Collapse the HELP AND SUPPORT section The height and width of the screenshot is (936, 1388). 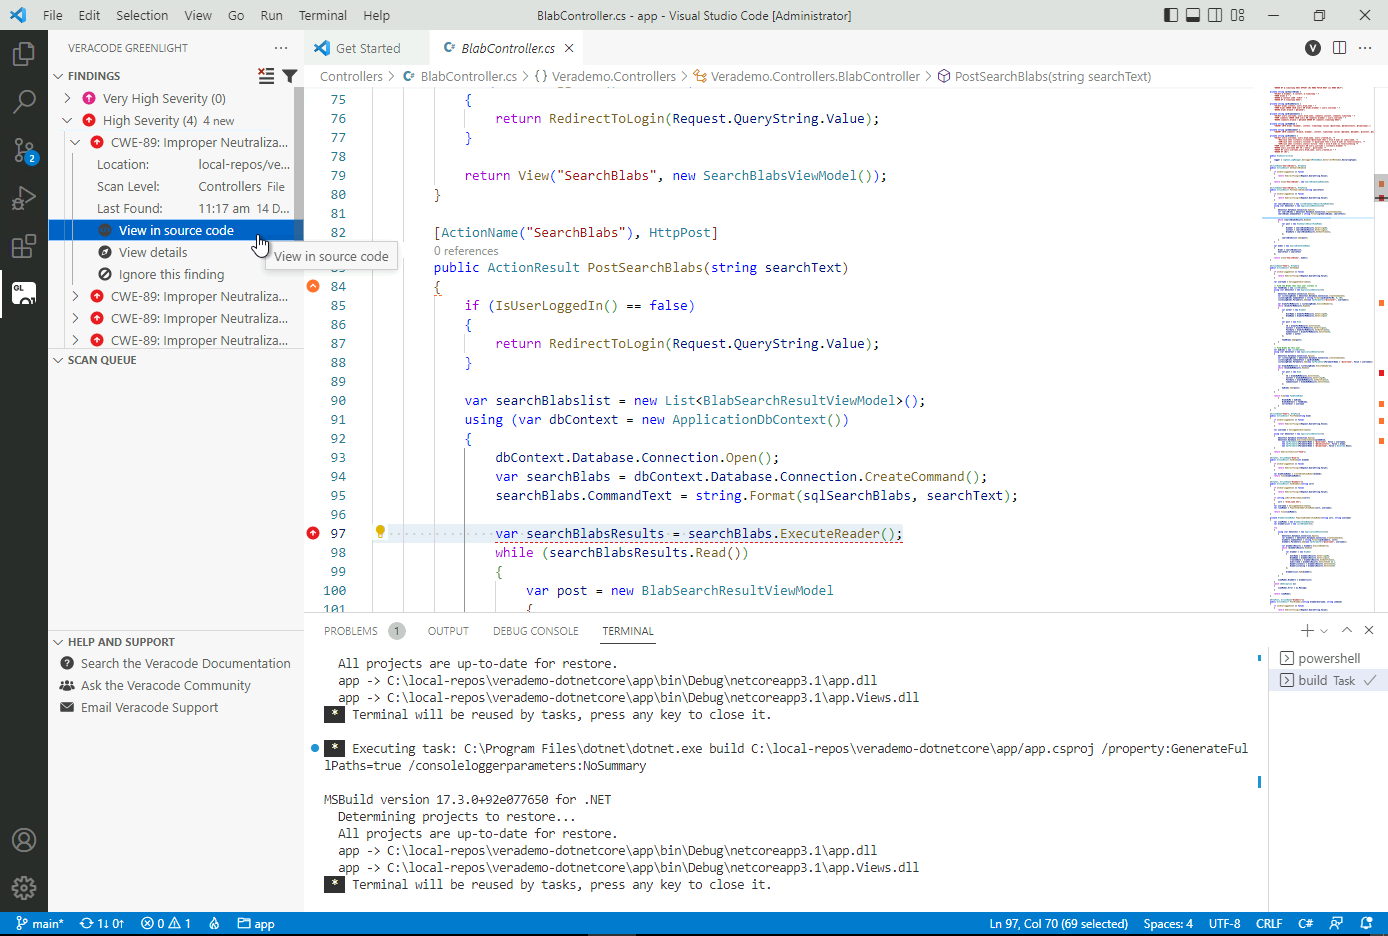(x=58, y=642)
